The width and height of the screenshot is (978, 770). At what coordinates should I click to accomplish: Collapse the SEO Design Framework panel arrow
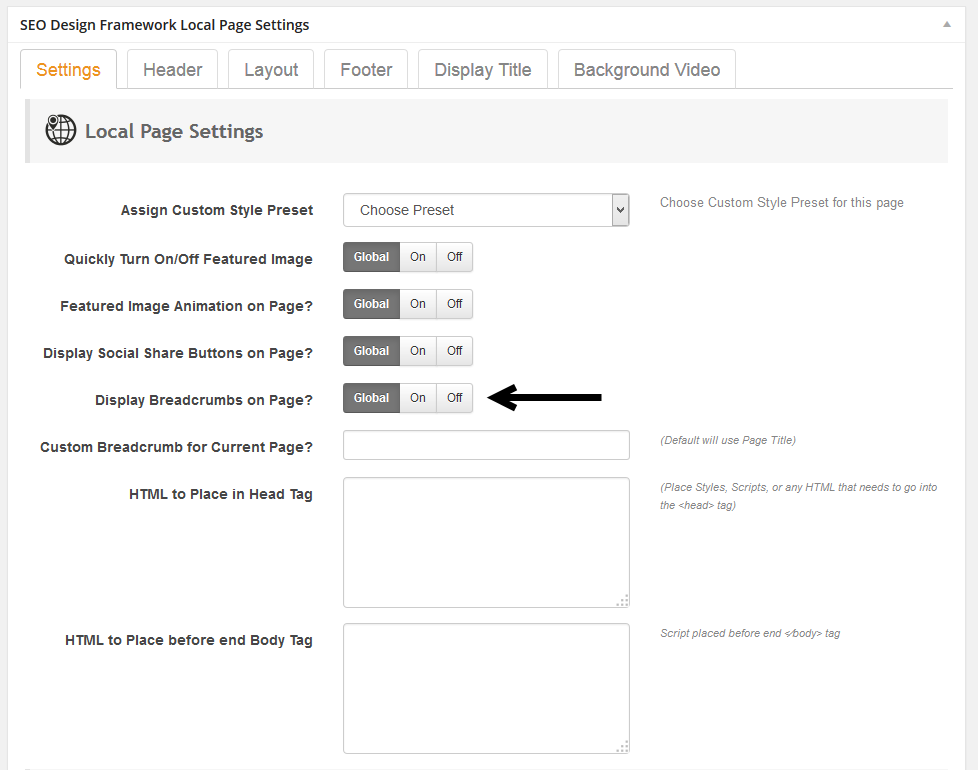[946, 25]
